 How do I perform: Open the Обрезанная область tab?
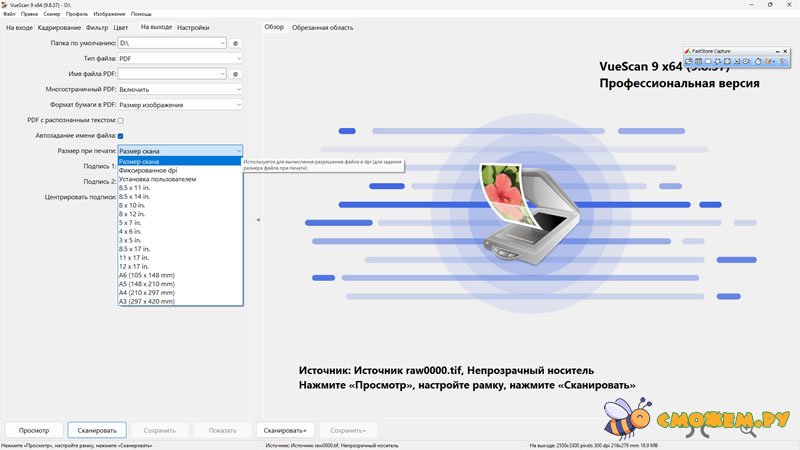click(x=322, y=28)
